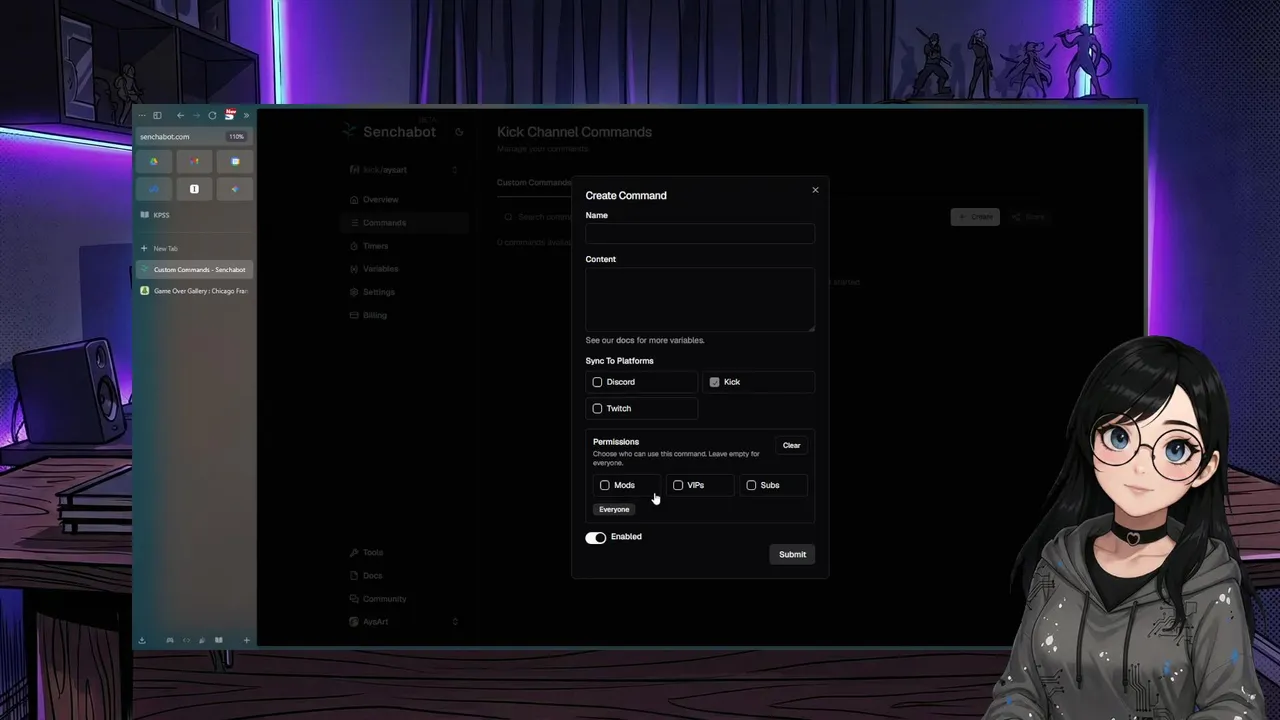This screenshot has width=1280, height=720.
Task: Select the Custom Commands tab heading
Action: tap(534, 183)
